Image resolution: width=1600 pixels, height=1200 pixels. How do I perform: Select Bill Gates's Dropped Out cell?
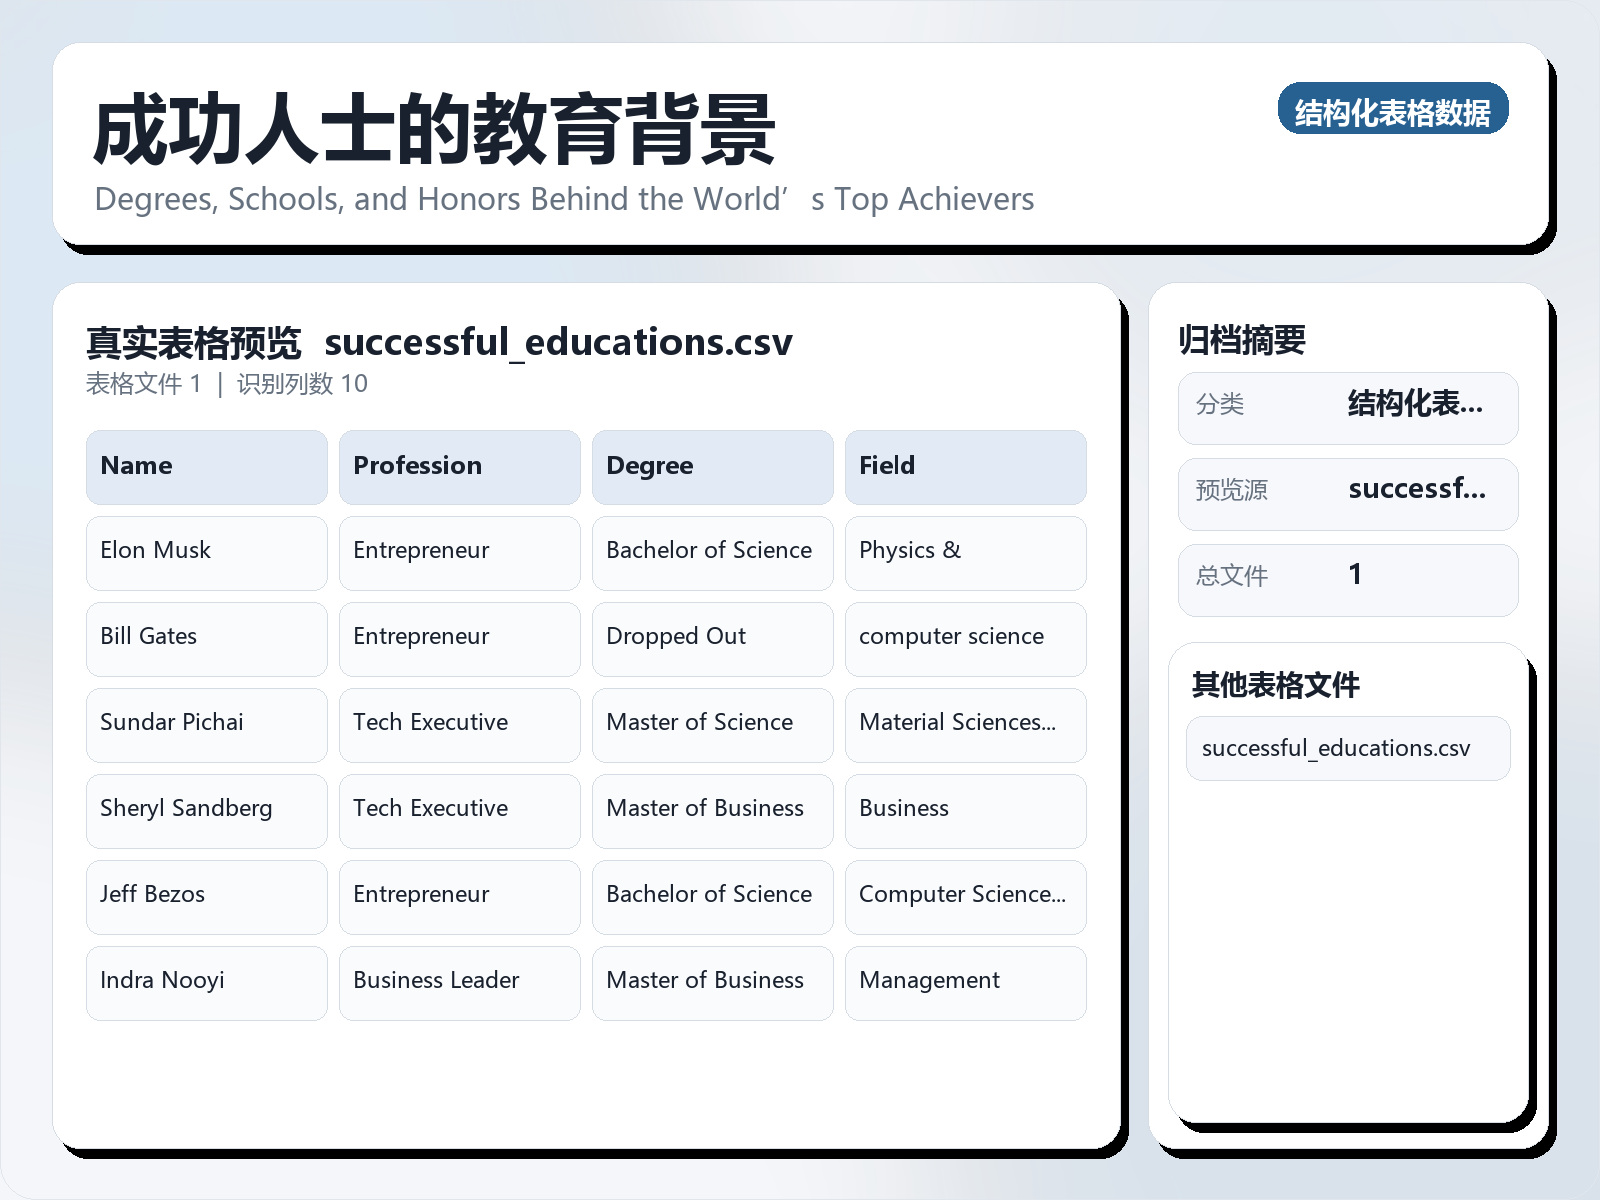[712, 638]
